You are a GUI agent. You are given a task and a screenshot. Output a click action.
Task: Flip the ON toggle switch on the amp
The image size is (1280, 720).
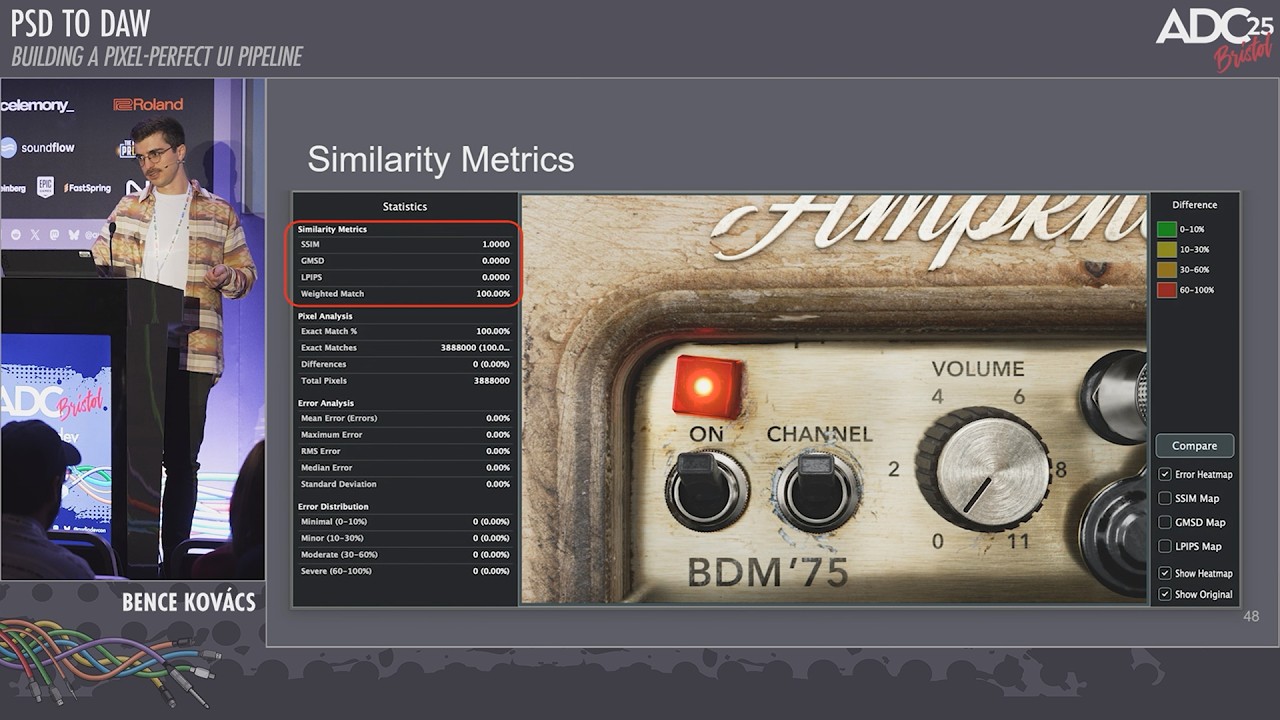(x=706, y=488)
